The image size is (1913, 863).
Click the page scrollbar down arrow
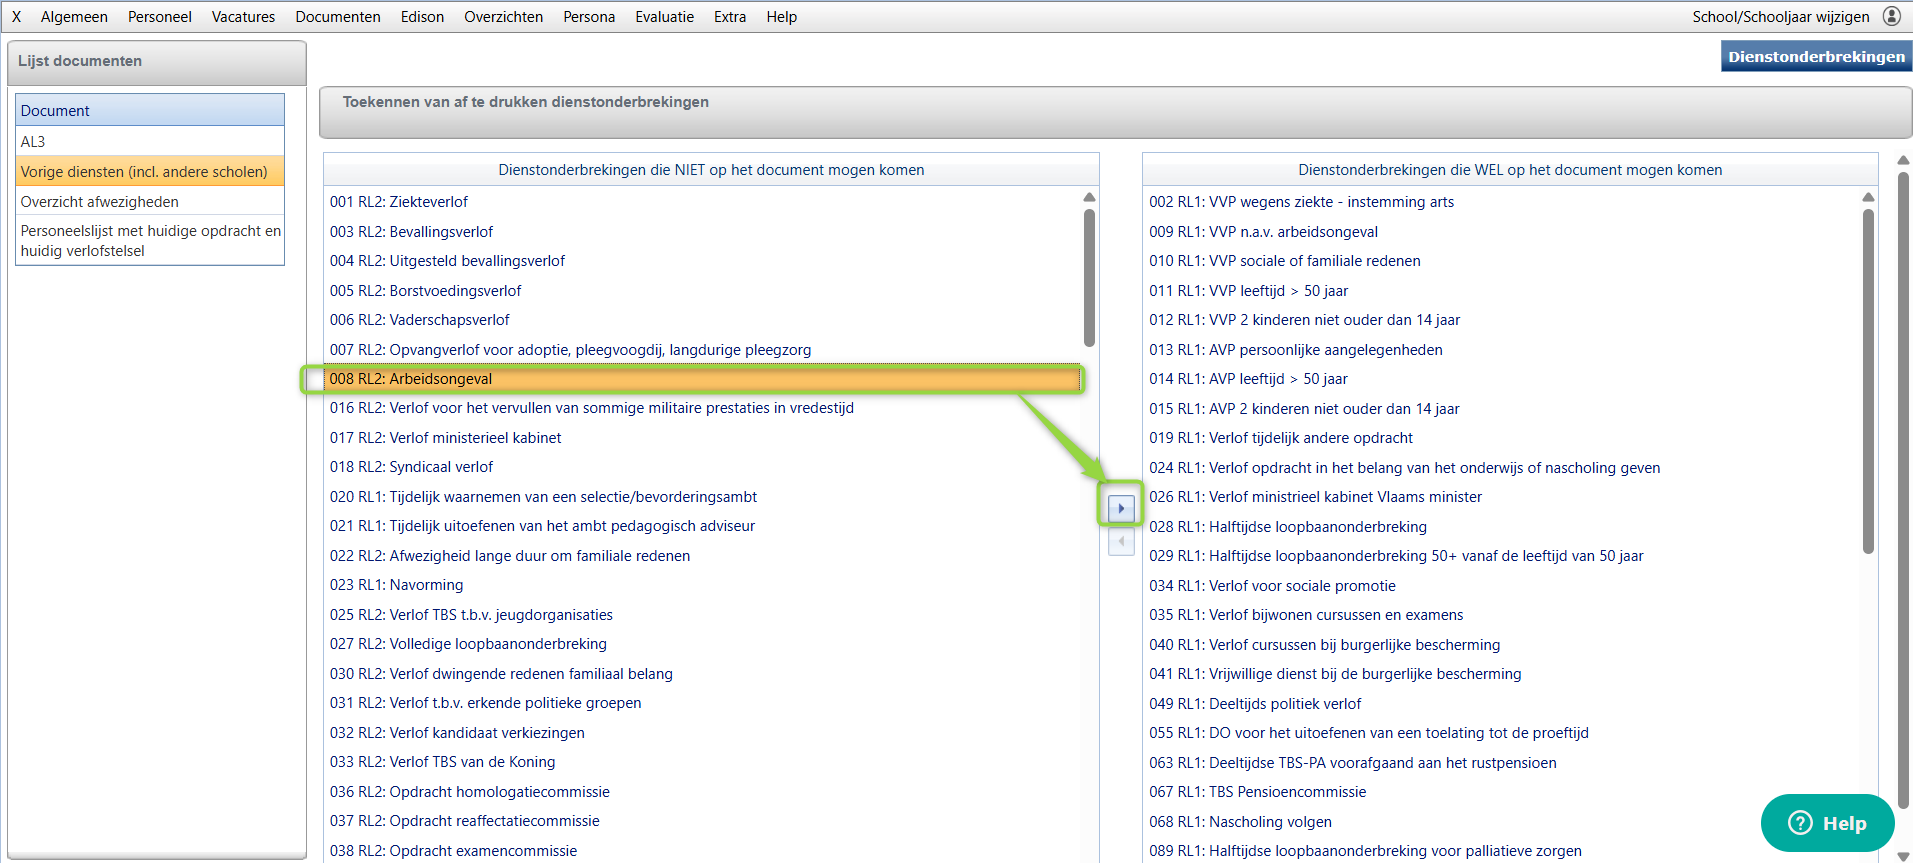(x=1903, y=856)
